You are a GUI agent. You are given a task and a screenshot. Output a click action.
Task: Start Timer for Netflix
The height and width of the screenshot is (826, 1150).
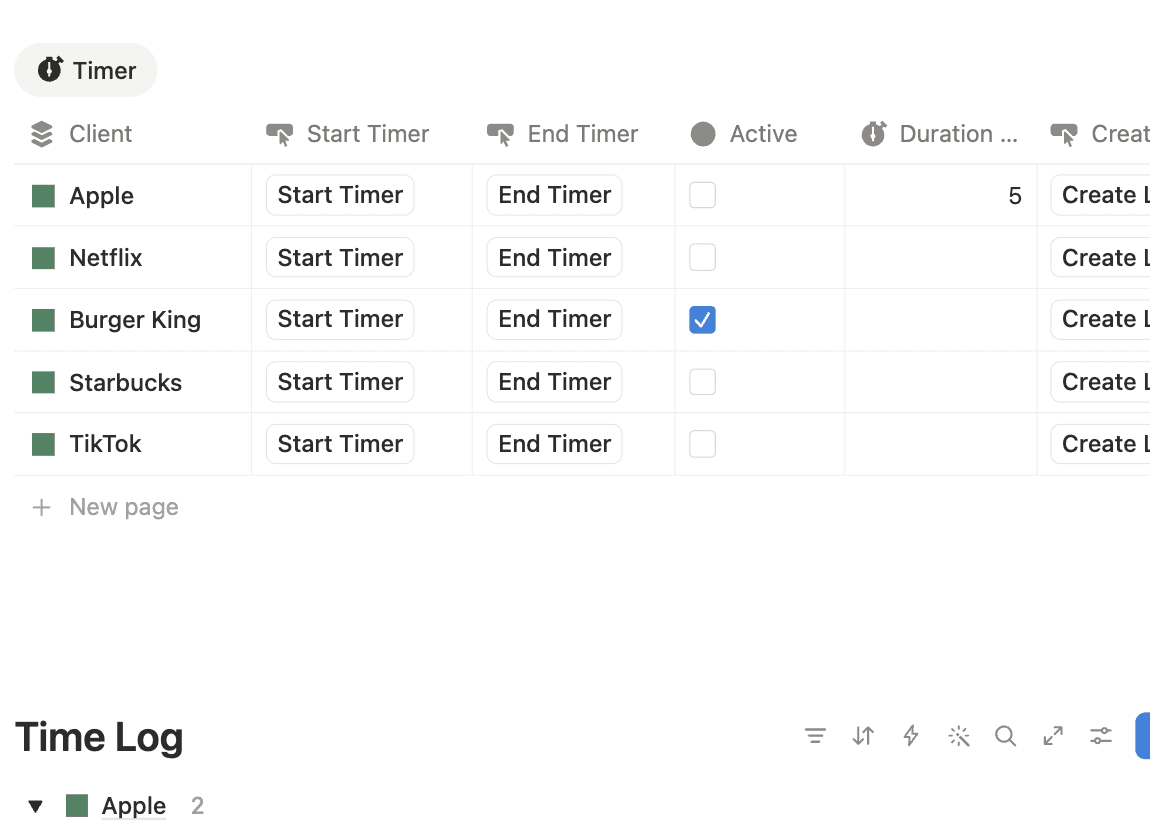340,257
